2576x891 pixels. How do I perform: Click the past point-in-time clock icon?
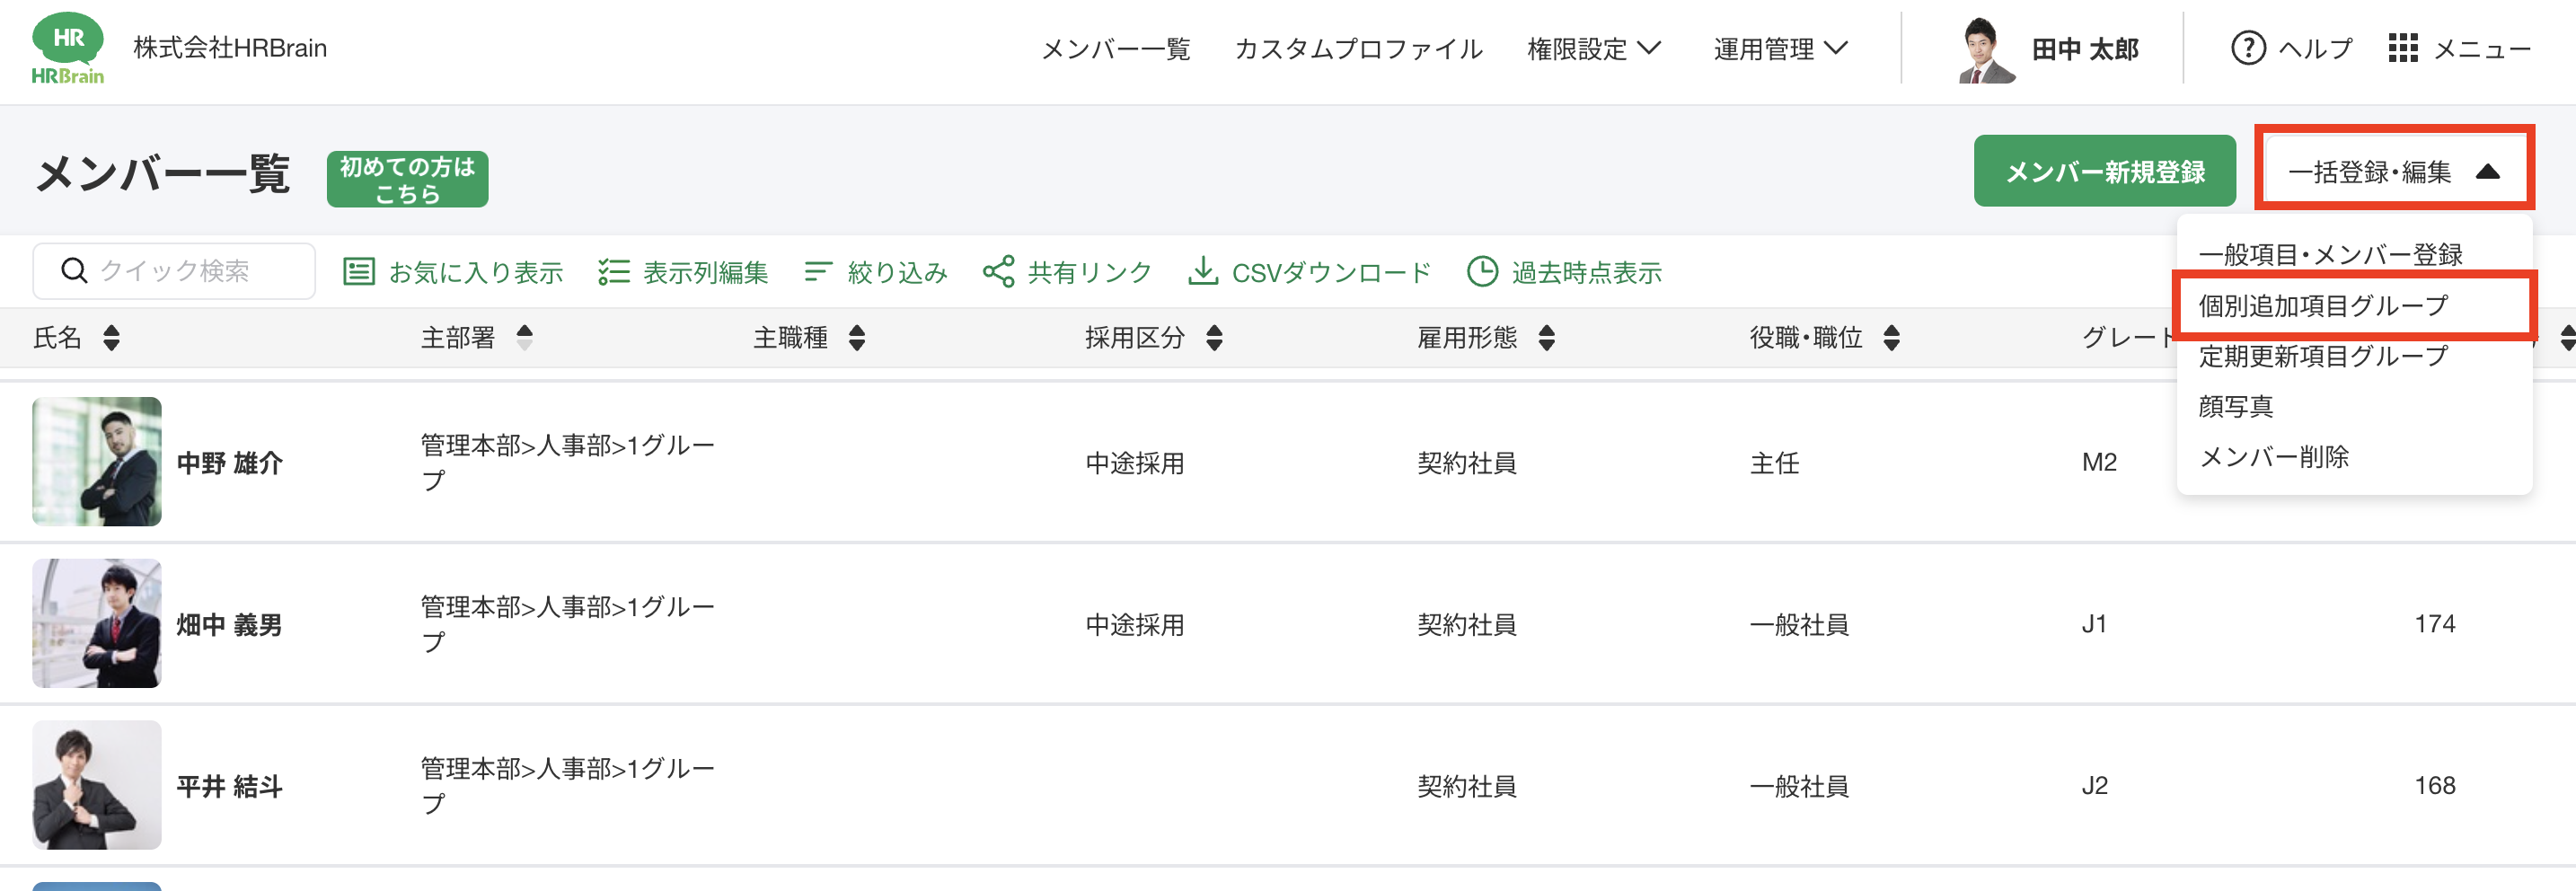(x=1482, y=272)
